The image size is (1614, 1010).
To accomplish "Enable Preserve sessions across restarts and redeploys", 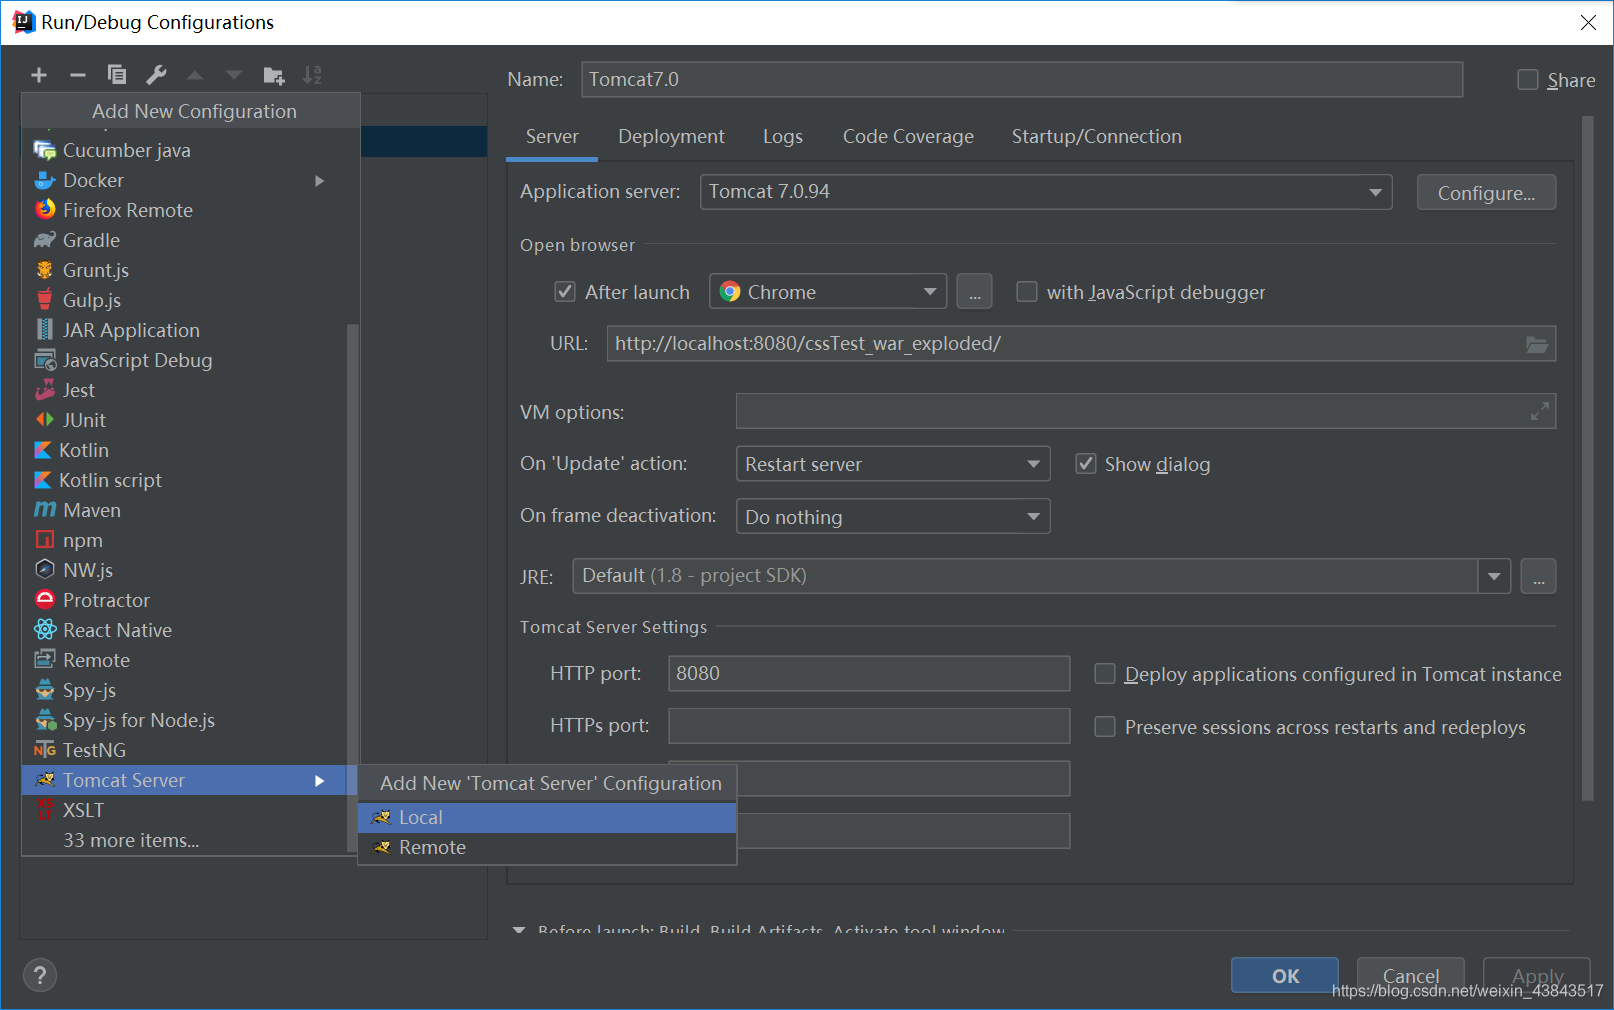I will [1105, 727].
